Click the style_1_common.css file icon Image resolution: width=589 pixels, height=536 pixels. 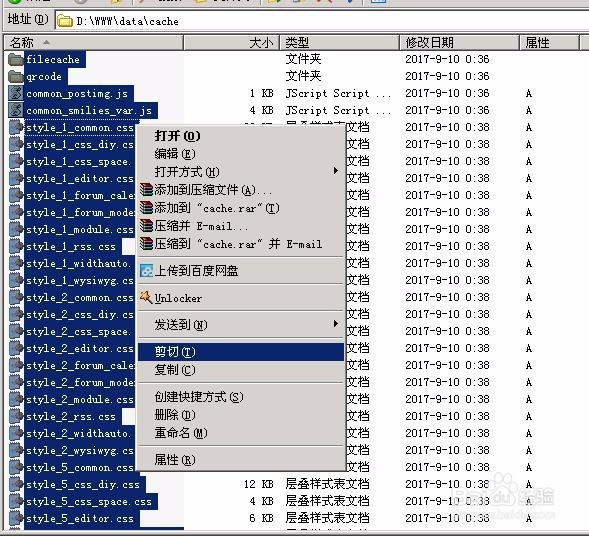pyautogui.click(x=16, y=127)
